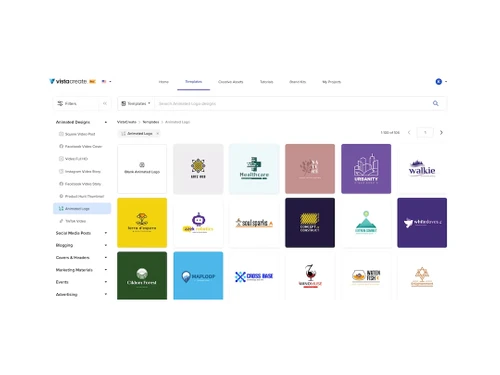The width and height of the screenshot is (500, 375).
Task: Expand the Events category
Action: point(106,282)
